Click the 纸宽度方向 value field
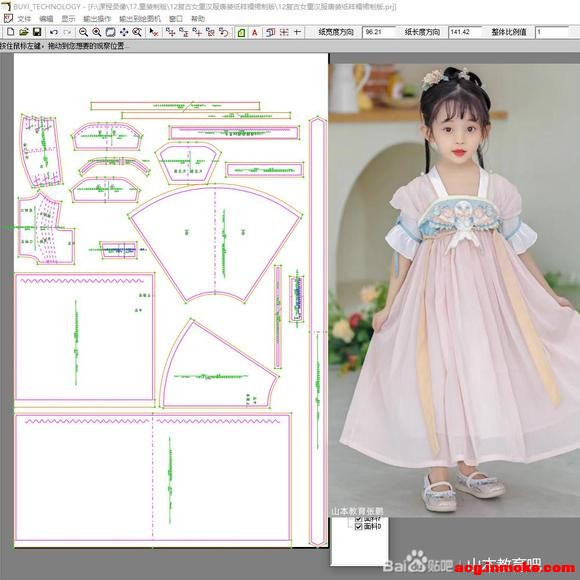The height and width of the screenshot is (580, 580). pyautogui.click(x=378, y=32)
